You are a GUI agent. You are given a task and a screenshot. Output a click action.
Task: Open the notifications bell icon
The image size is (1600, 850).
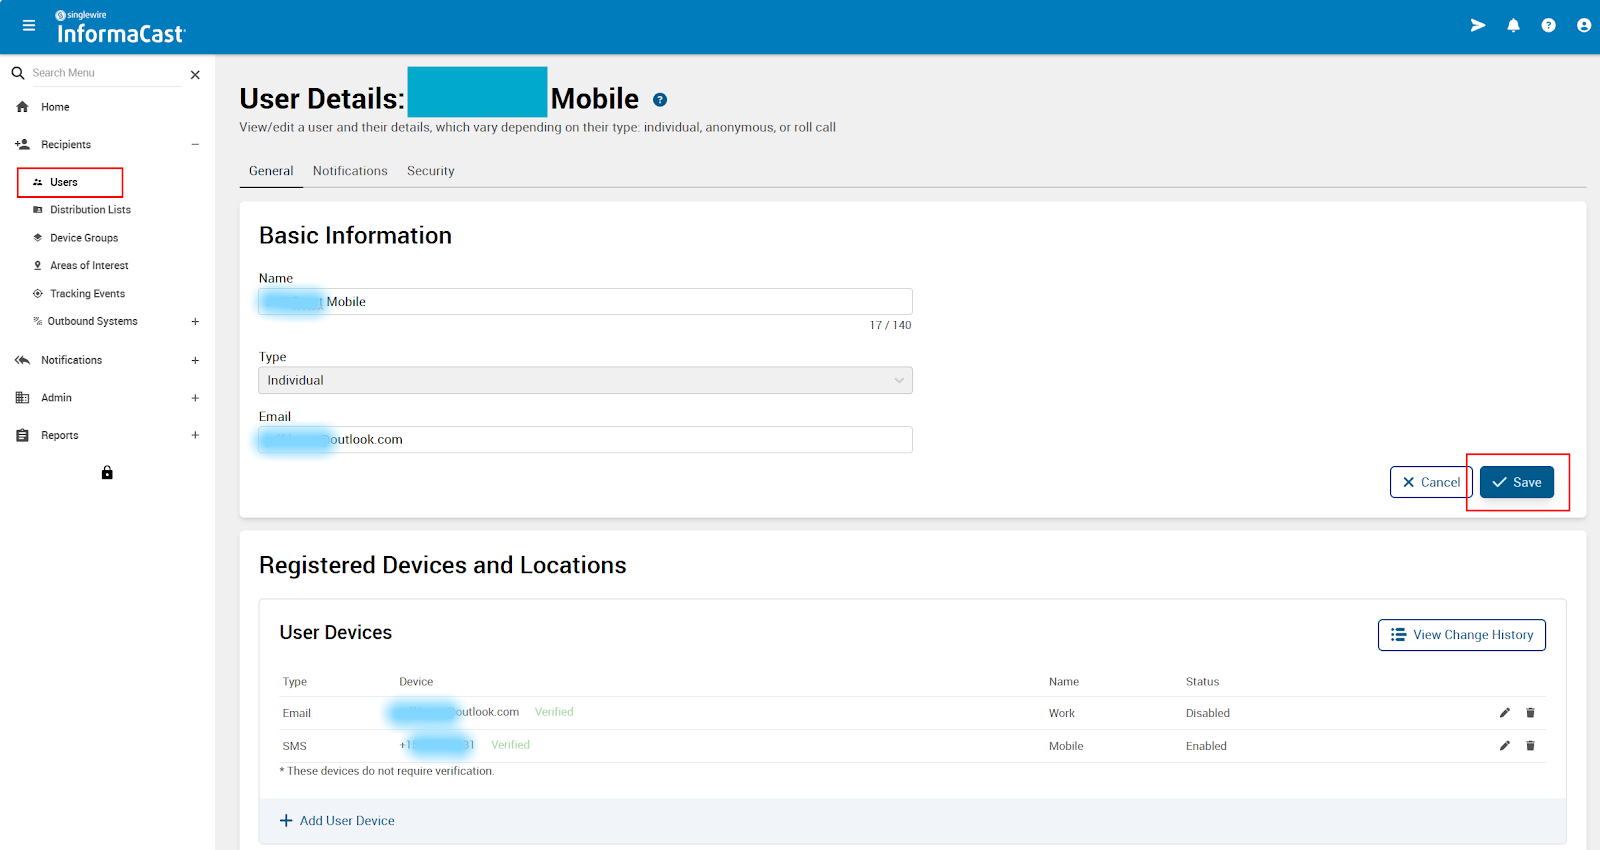(1513, 26)
